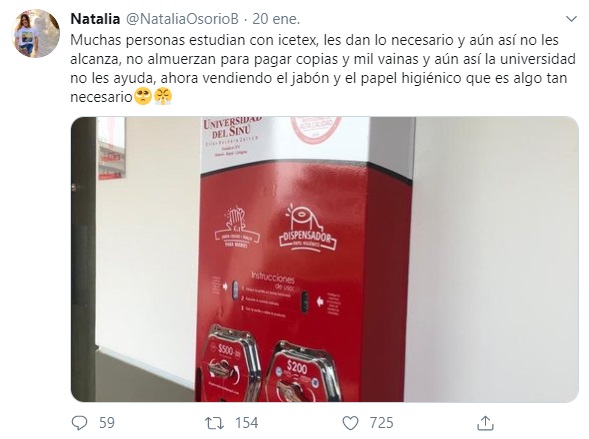This screenshot has width=589, height=439.
Task: Click the tweet text about icetex
Action: 323,68
